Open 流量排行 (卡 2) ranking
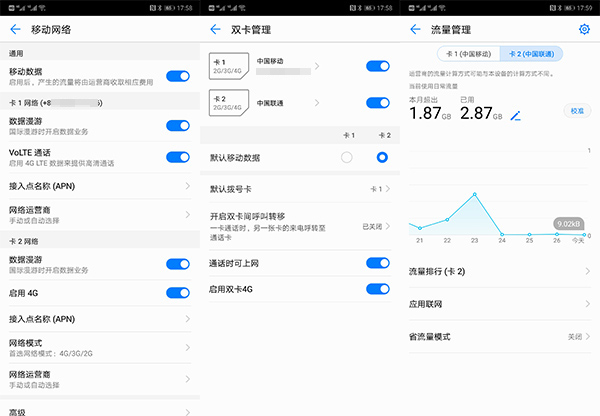Image resolution: width=600 pixels, height=416 pixels. (x=500, y=271)
